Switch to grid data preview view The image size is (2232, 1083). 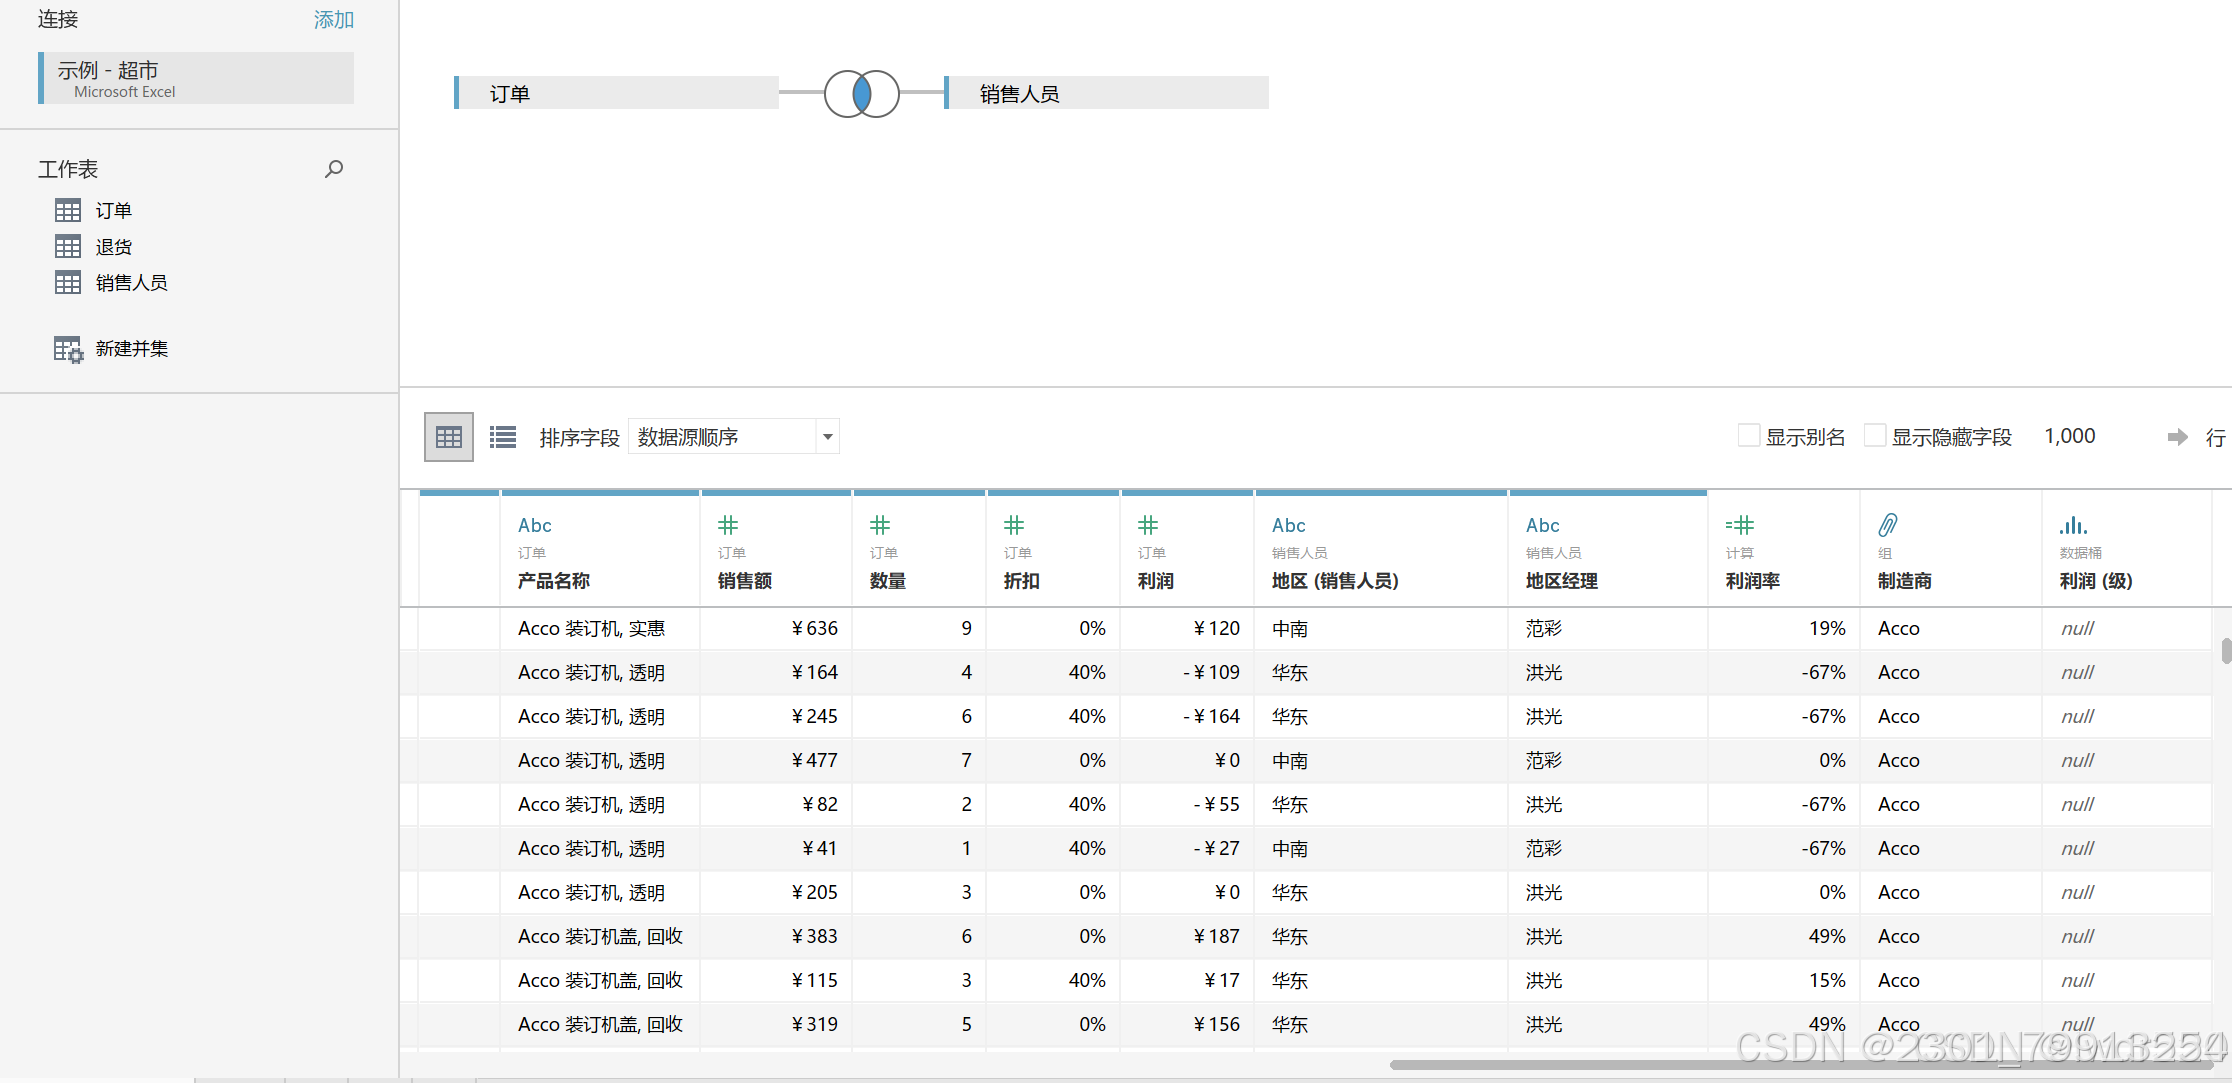449,437
